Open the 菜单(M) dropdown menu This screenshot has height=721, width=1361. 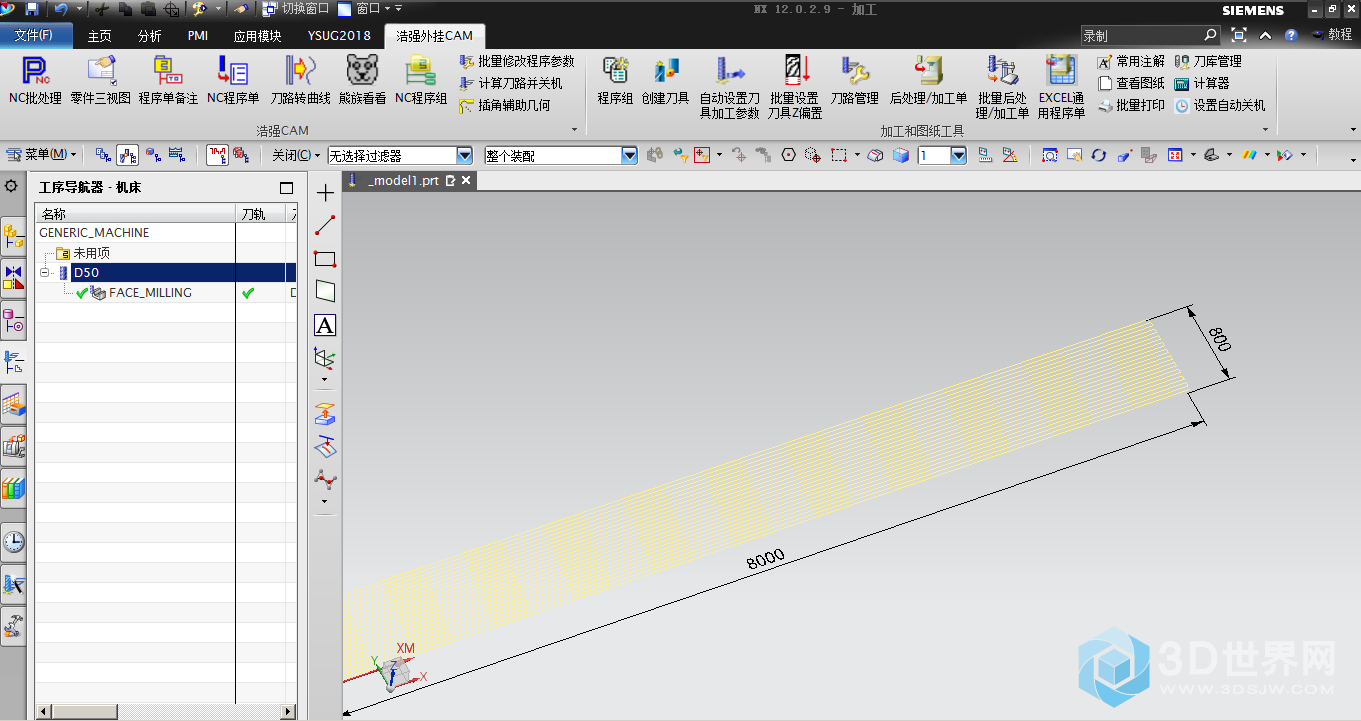(42, 155)
